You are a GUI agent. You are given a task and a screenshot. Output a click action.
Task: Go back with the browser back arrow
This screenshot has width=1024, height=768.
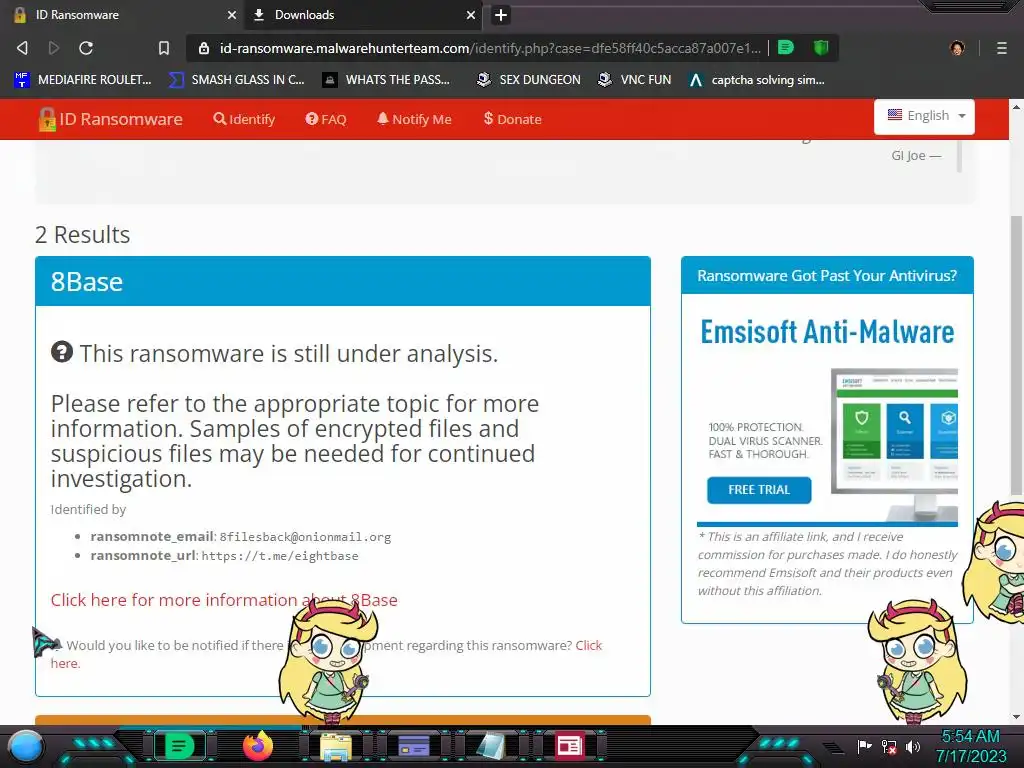[22, 48]
